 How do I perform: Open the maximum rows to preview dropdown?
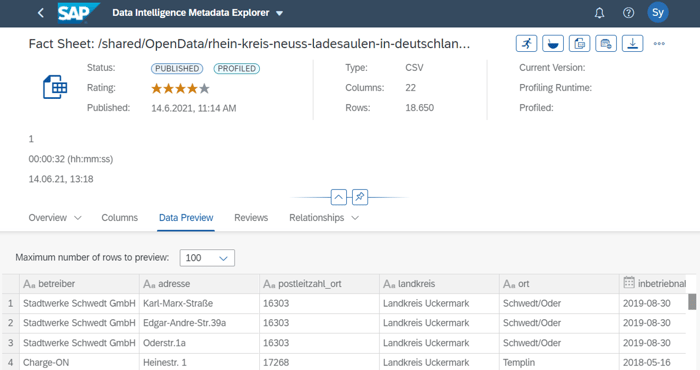207,258
